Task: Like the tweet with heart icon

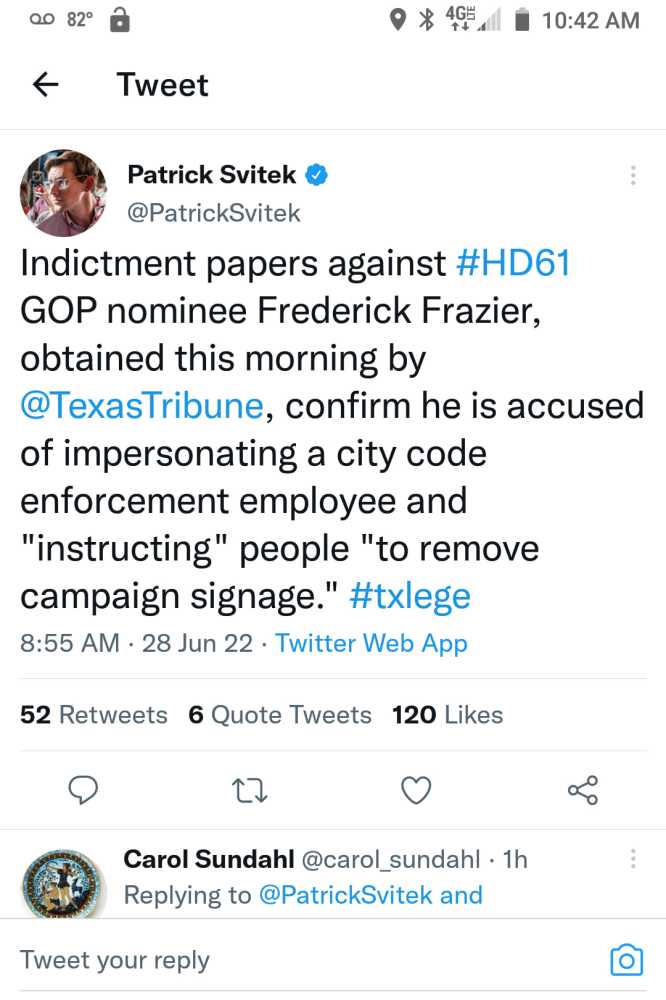Action: pyautogui.click(x=415, y=791)
